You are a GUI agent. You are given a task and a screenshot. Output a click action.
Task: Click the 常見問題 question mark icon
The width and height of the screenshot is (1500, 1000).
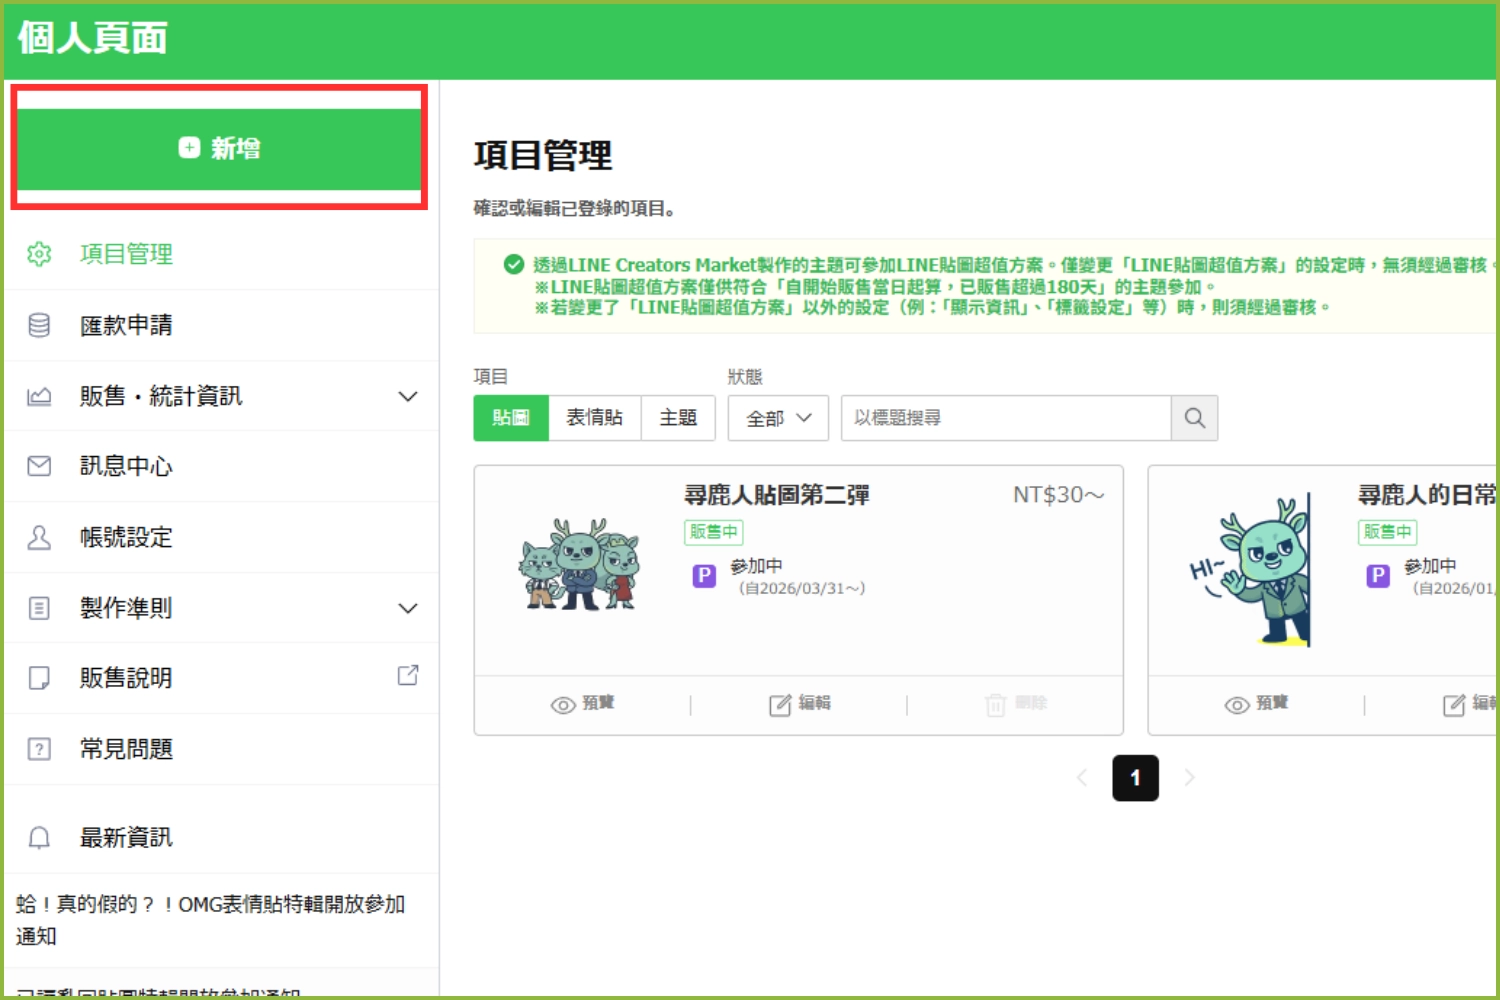39,749
